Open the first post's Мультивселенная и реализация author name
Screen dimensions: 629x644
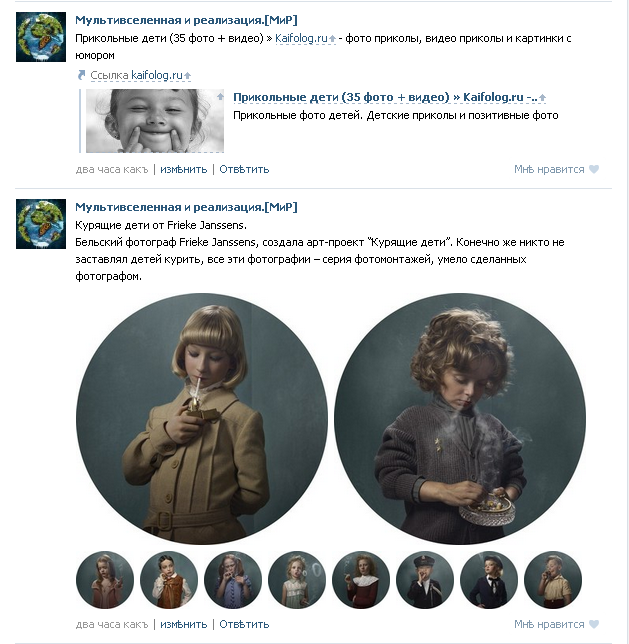tap(186, 20)
